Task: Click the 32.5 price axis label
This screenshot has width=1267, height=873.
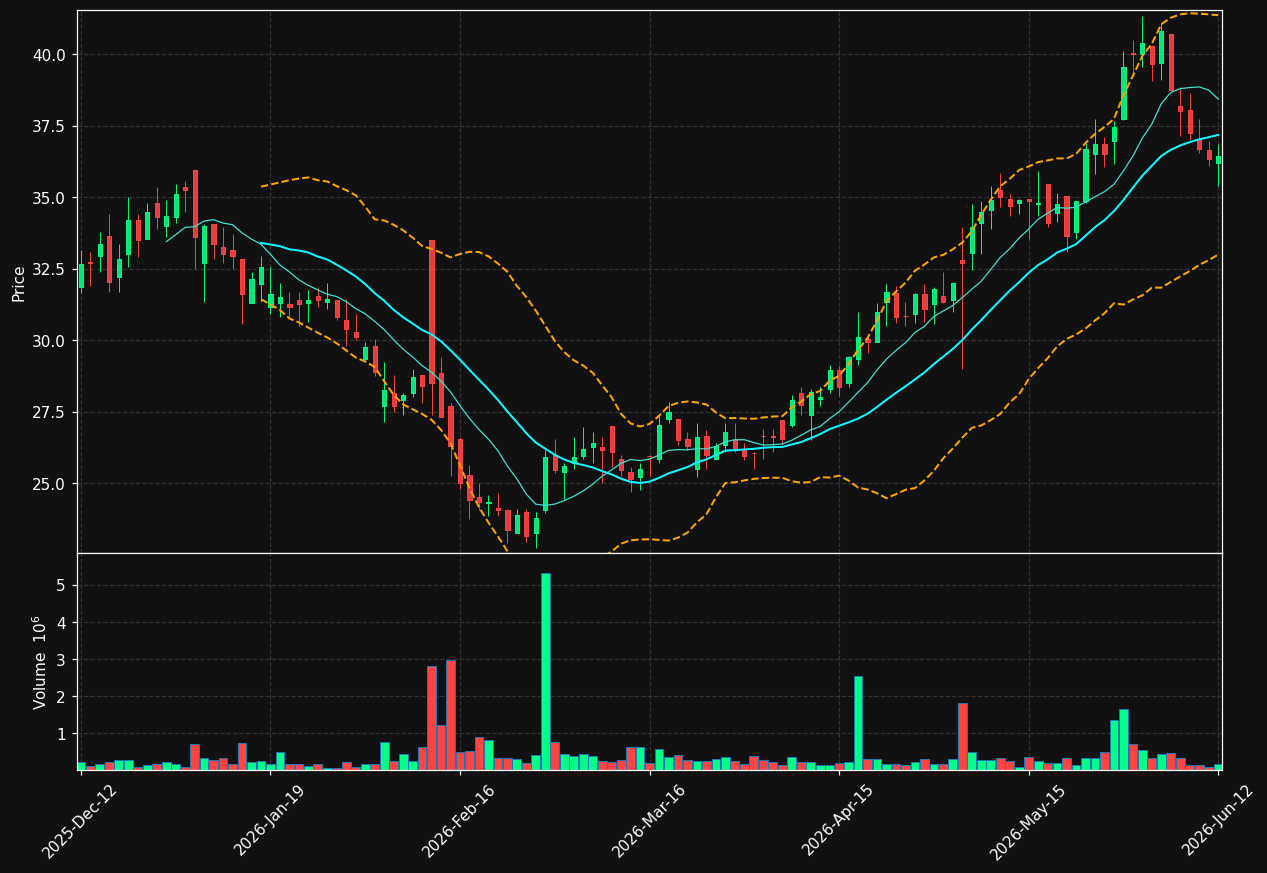Action: 48,269
